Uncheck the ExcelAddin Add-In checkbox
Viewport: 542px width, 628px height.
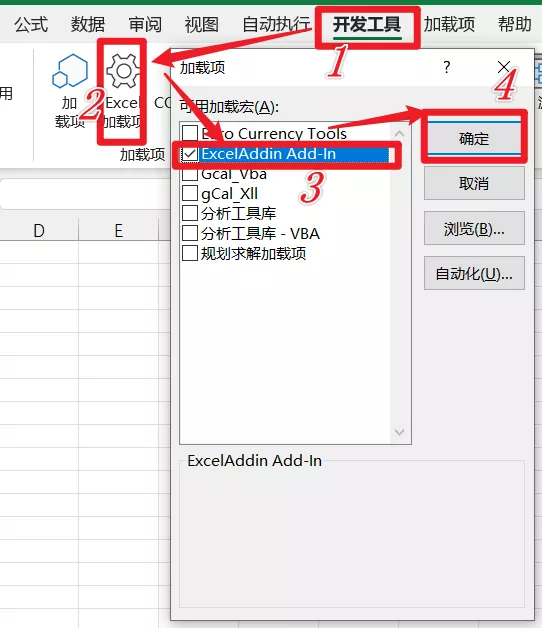[190, 154]
